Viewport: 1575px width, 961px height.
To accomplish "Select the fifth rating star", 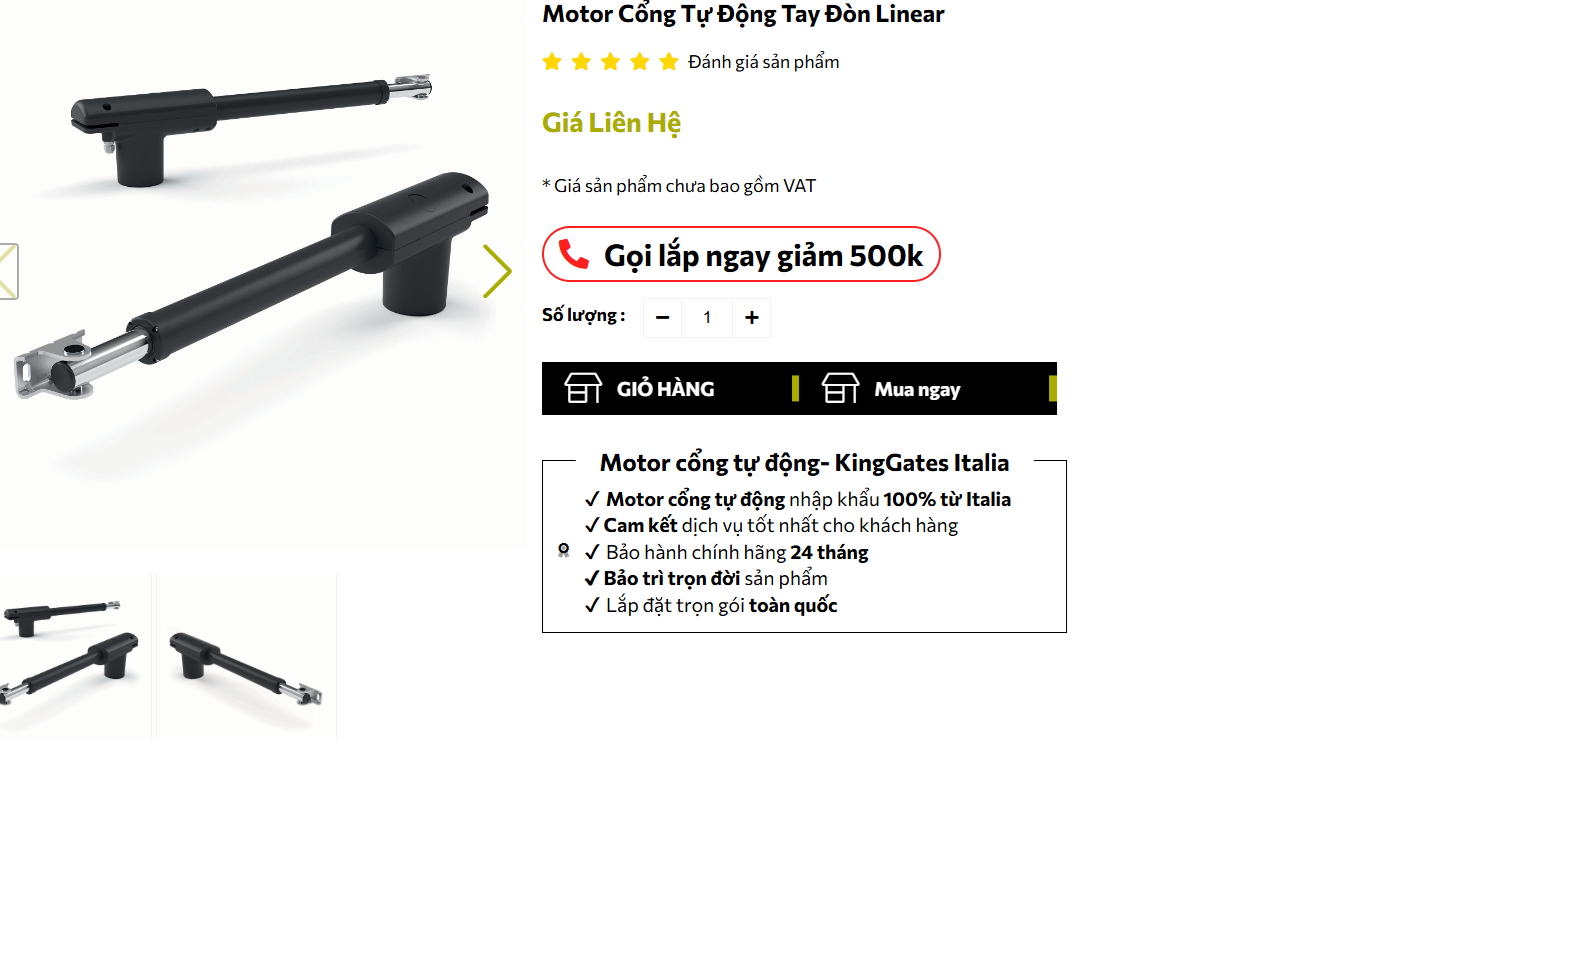I will pyautogui.click(x=669, y=62).
